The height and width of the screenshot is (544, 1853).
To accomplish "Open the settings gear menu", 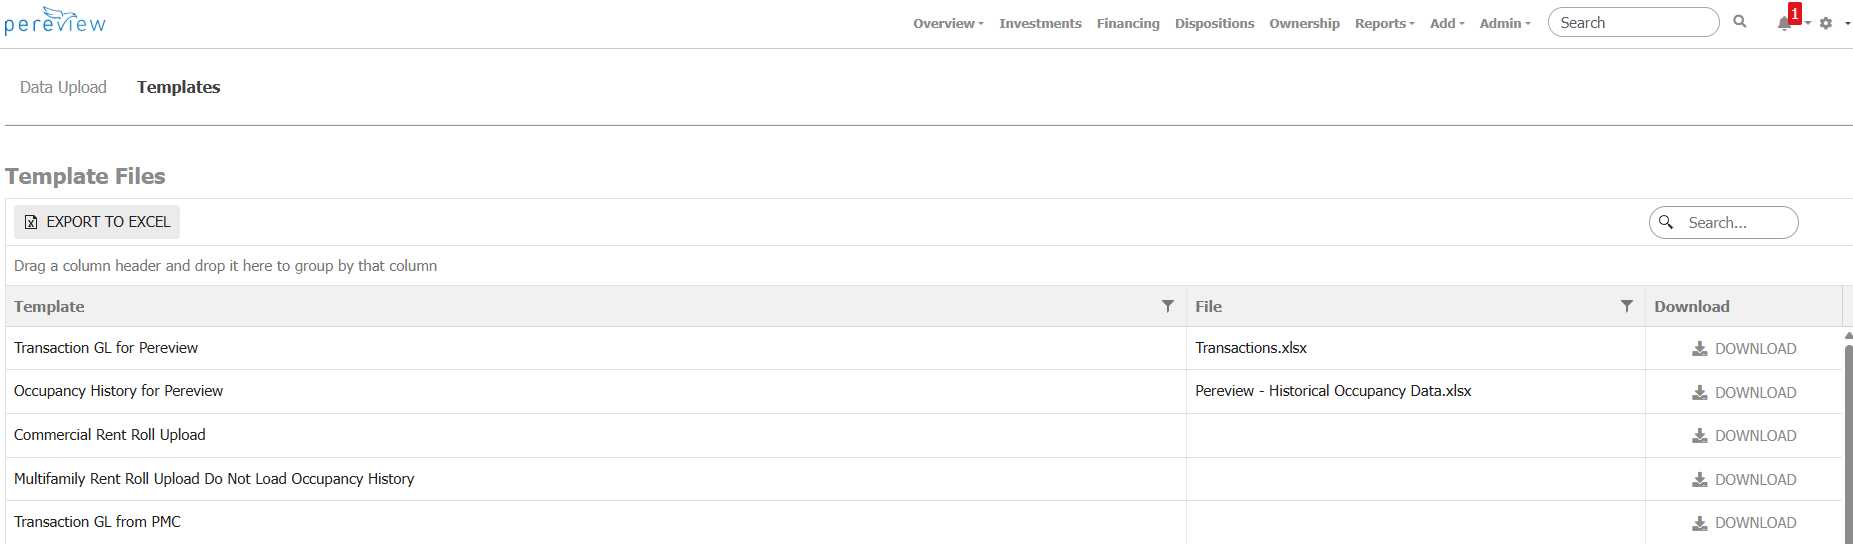I will [x=1826, y=23].
